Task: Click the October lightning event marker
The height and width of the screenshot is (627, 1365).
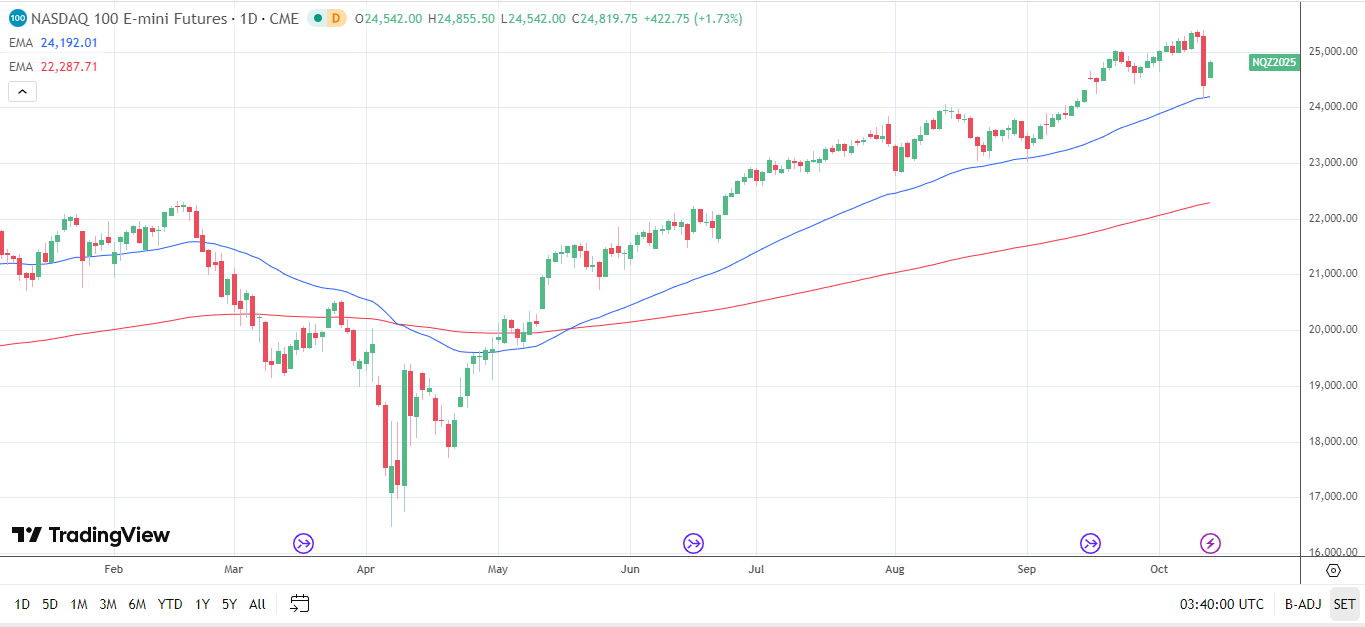Action: pyautogui.click(x=1210, y=544)
